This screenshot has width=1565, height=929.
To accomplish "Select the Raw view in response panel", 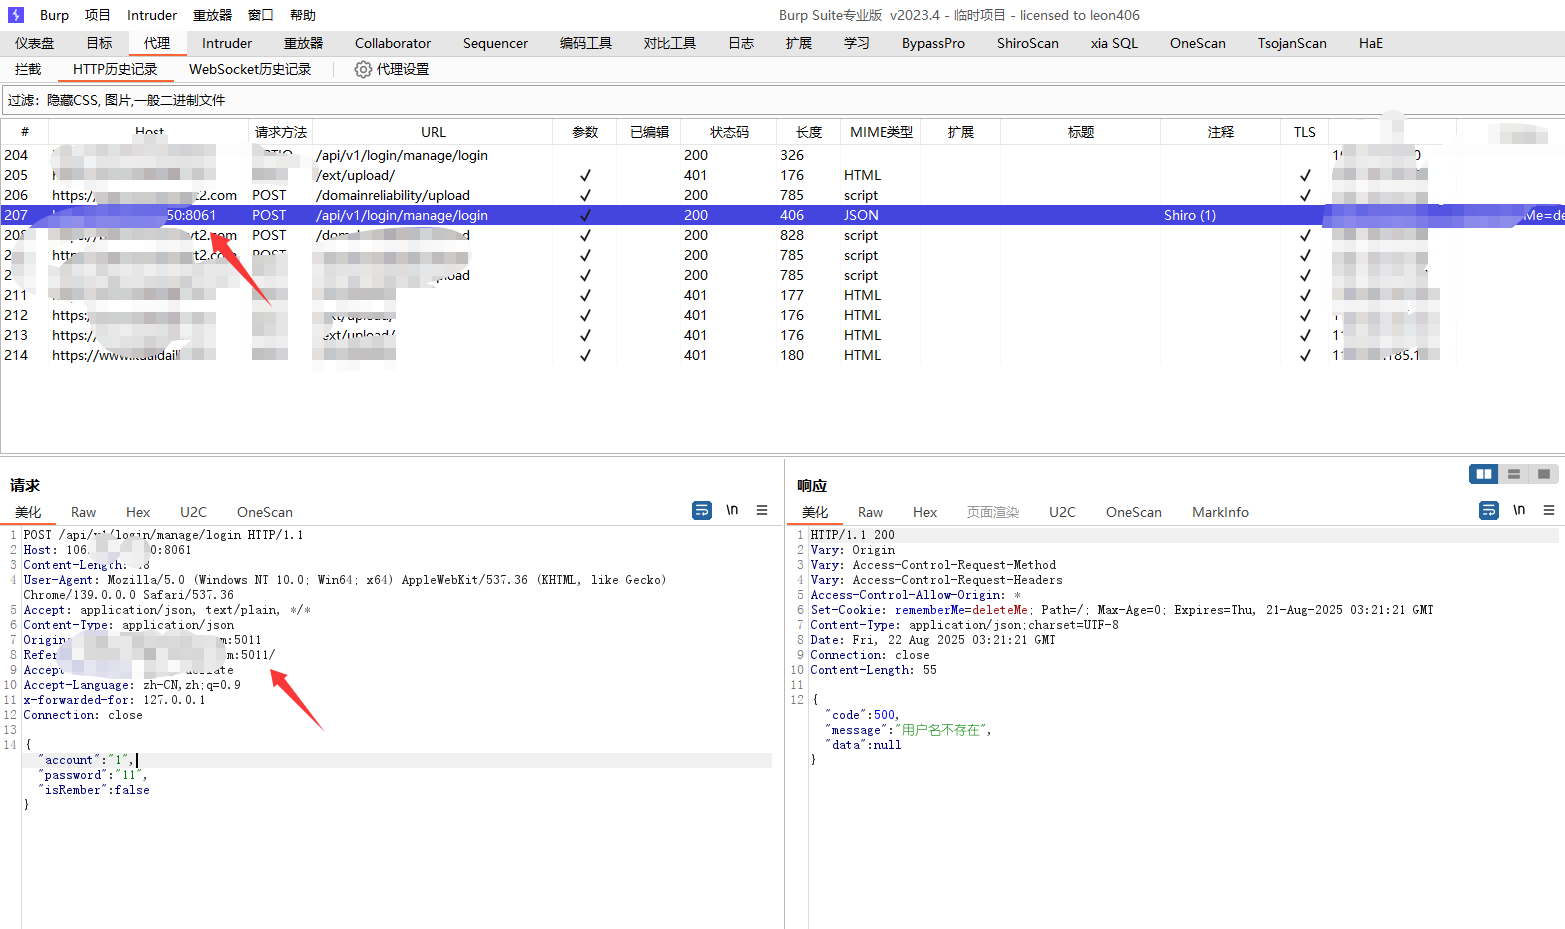I will 870,512.
